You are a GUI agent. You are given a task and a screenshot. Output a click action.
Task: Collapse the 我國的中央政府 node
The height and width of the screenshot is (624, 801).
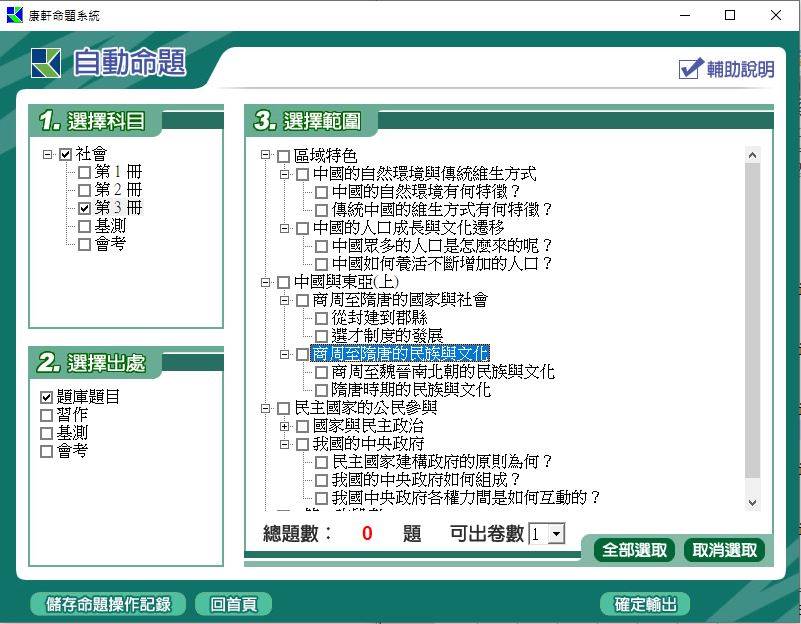[285, 444]
